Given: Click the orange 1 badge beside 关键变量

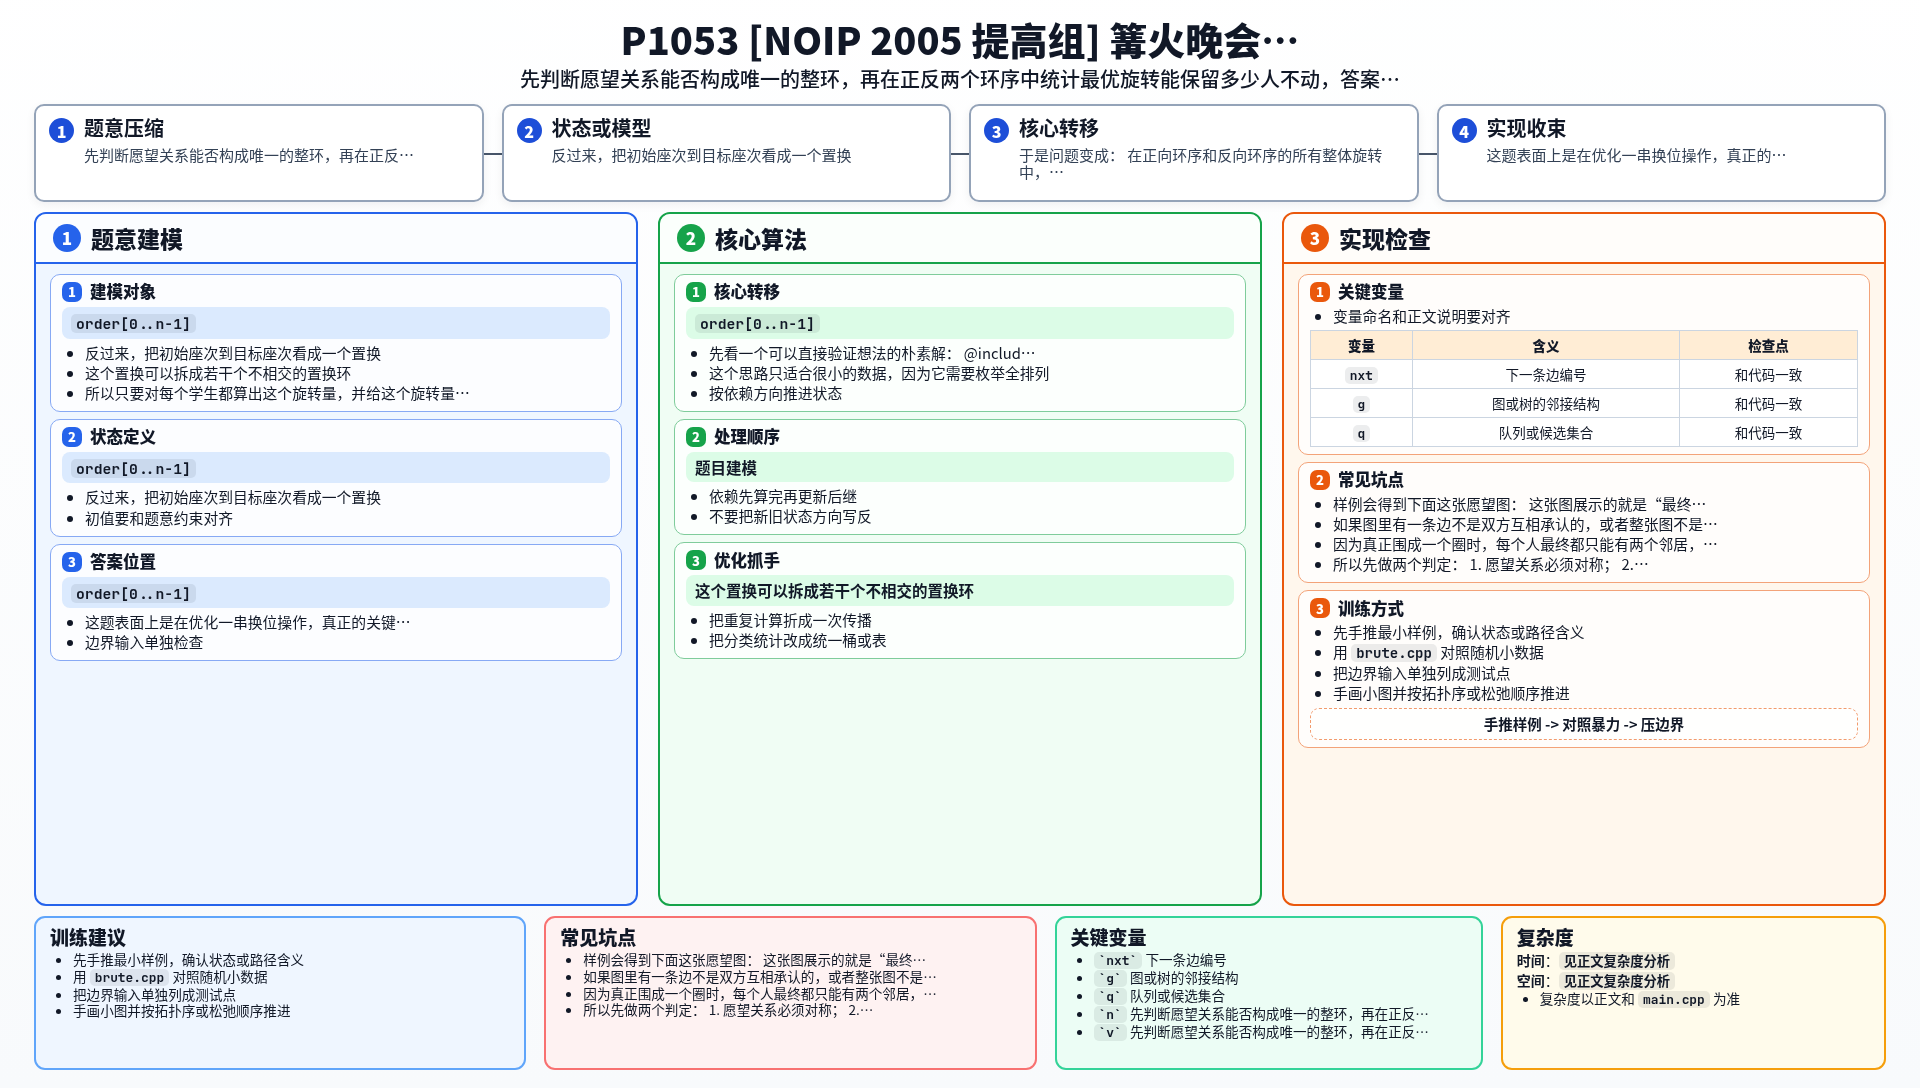Looking at the screenshot, I should (x=1320, y=292).
